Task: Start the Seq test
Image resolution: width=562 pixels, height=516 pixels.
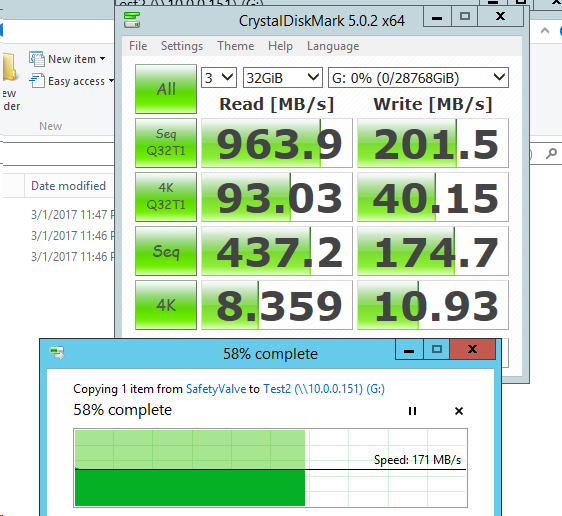Action: pyautogui.click(x=166, y=251)
